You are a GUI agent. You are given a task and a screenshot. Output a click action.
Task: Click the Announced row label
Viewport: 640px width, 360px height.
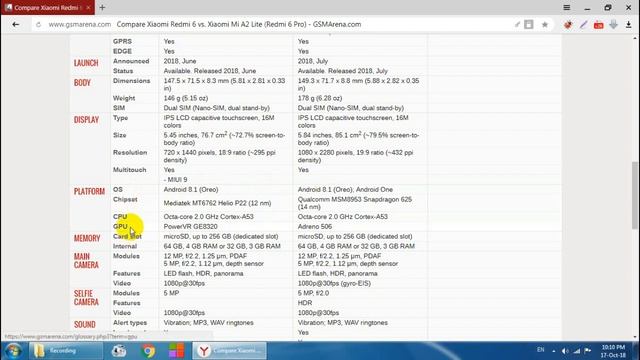click(131, 61)
